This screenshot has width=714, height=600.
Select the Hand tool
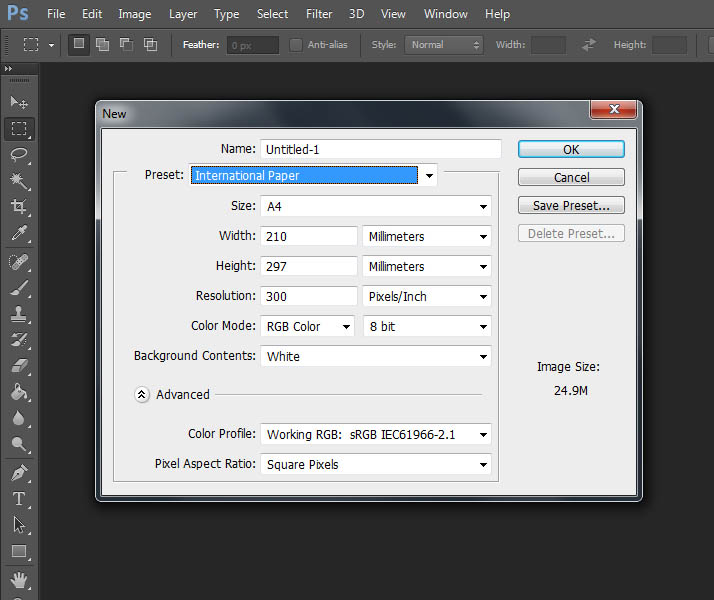tap(19, 580)
